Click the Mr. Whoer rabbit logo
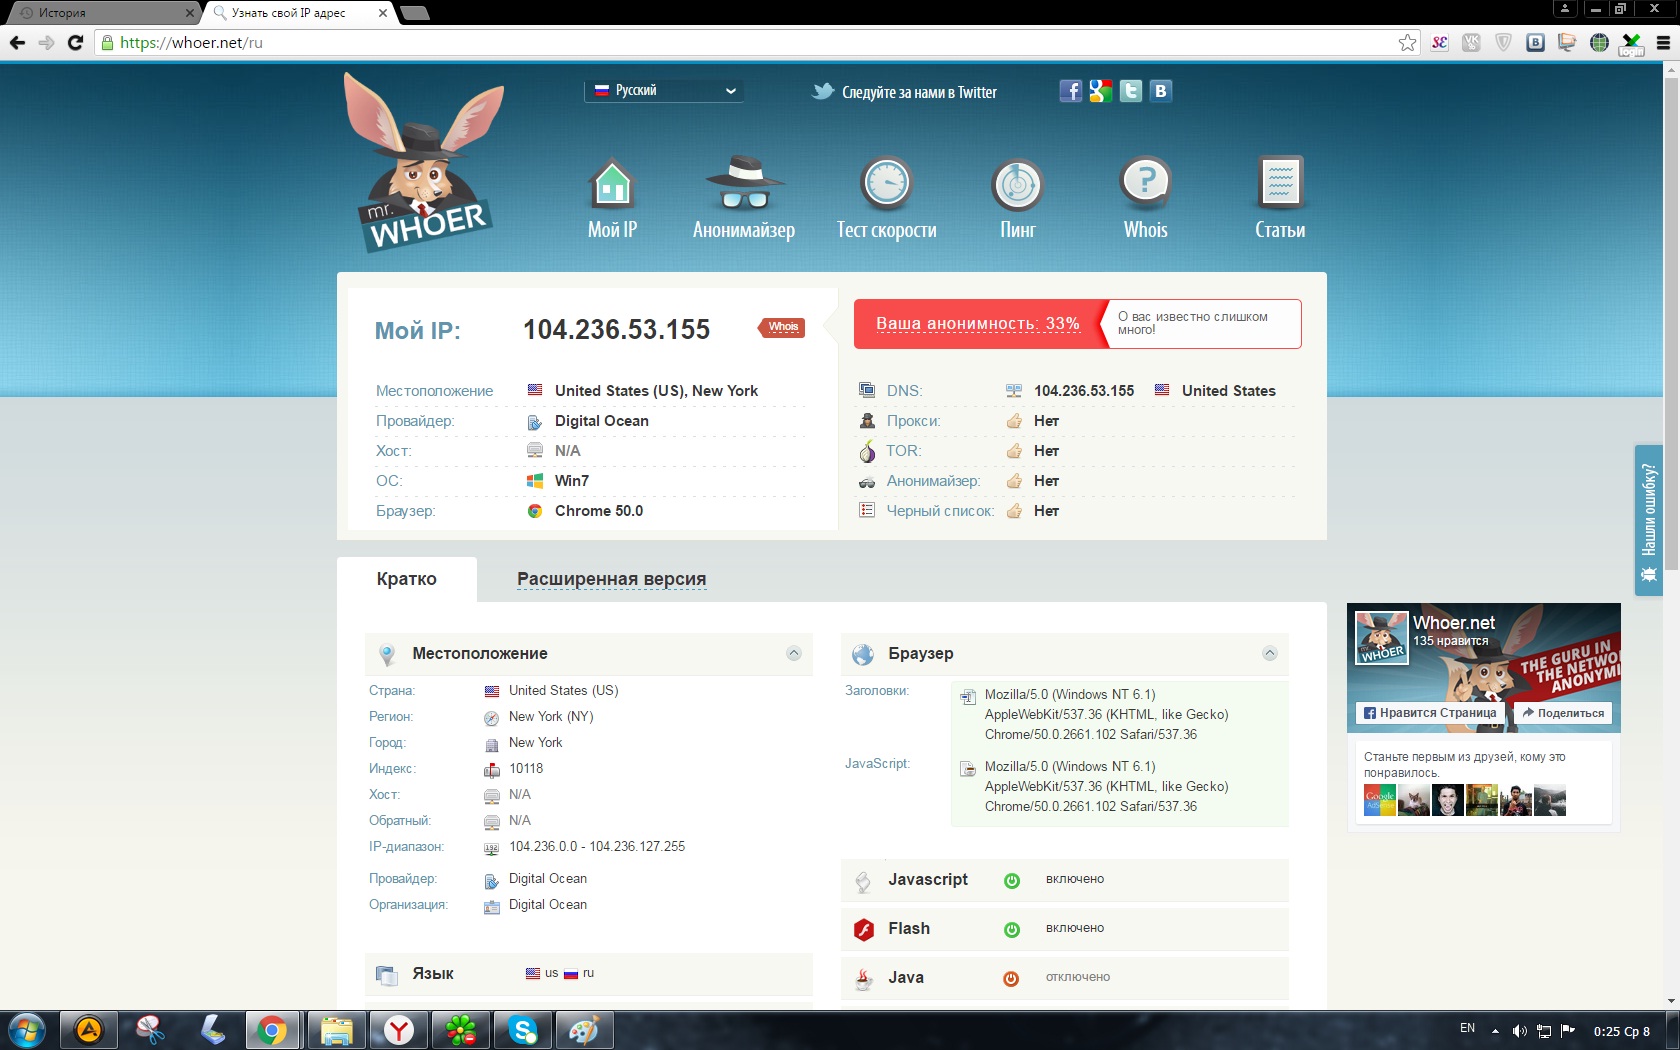Viewport: 1680px width, 1050px height. point(424,162)
